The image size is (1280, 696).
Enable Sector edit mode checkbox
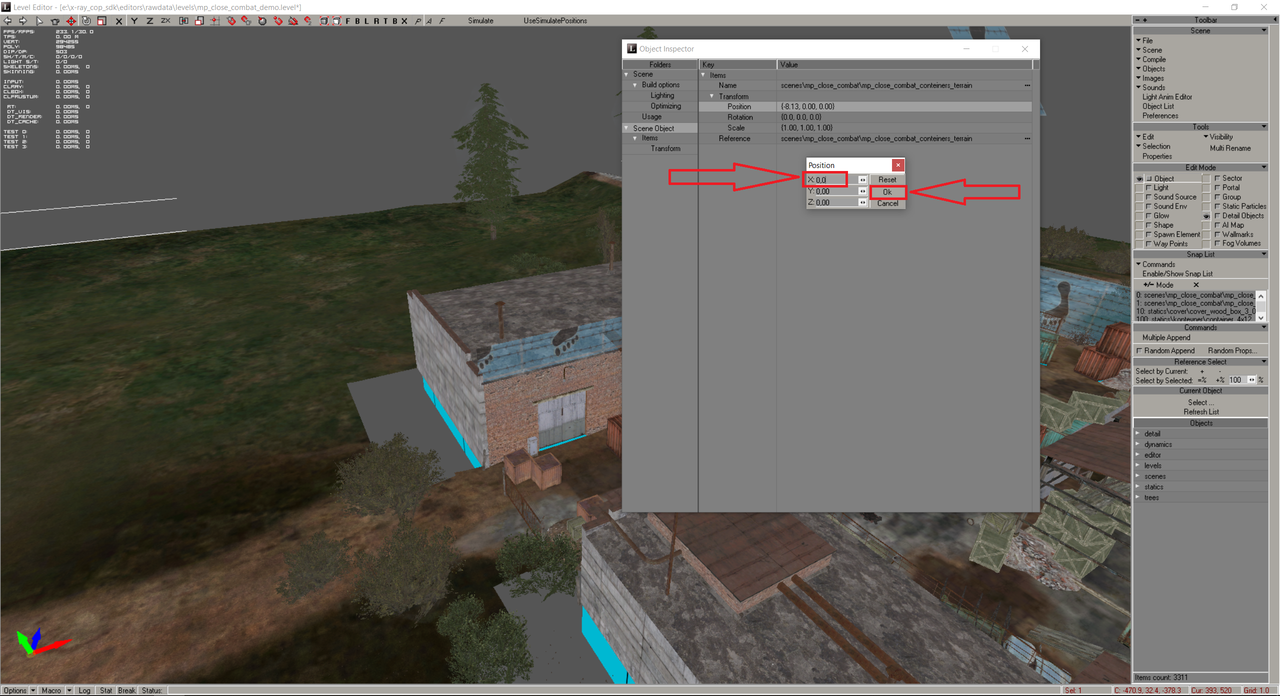pyautogui.click(x=1217, y=179)
